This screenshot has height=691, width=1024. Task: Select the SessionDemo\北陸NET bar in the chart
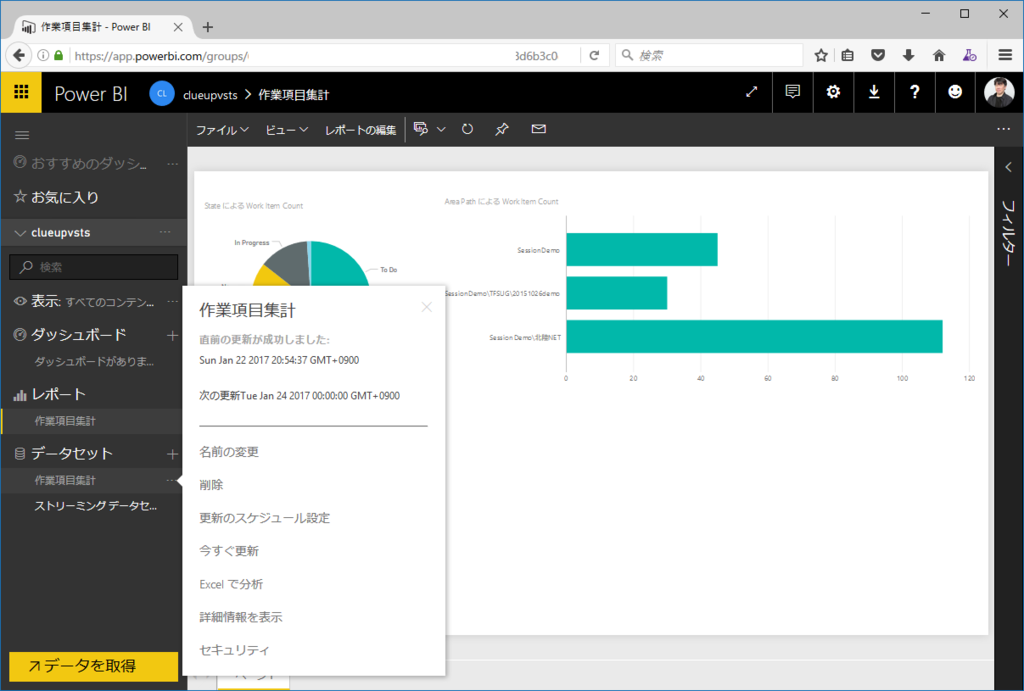[x=754, y=336]
